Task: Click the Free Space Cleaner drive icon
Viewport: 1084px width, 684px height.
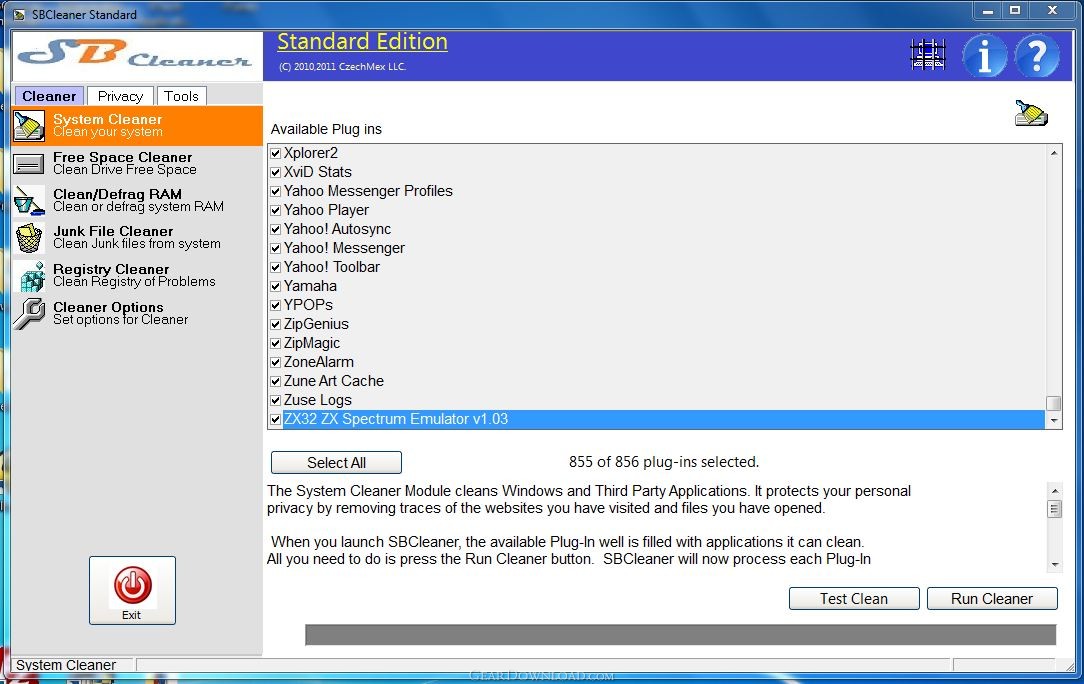Action: [29, 164]
